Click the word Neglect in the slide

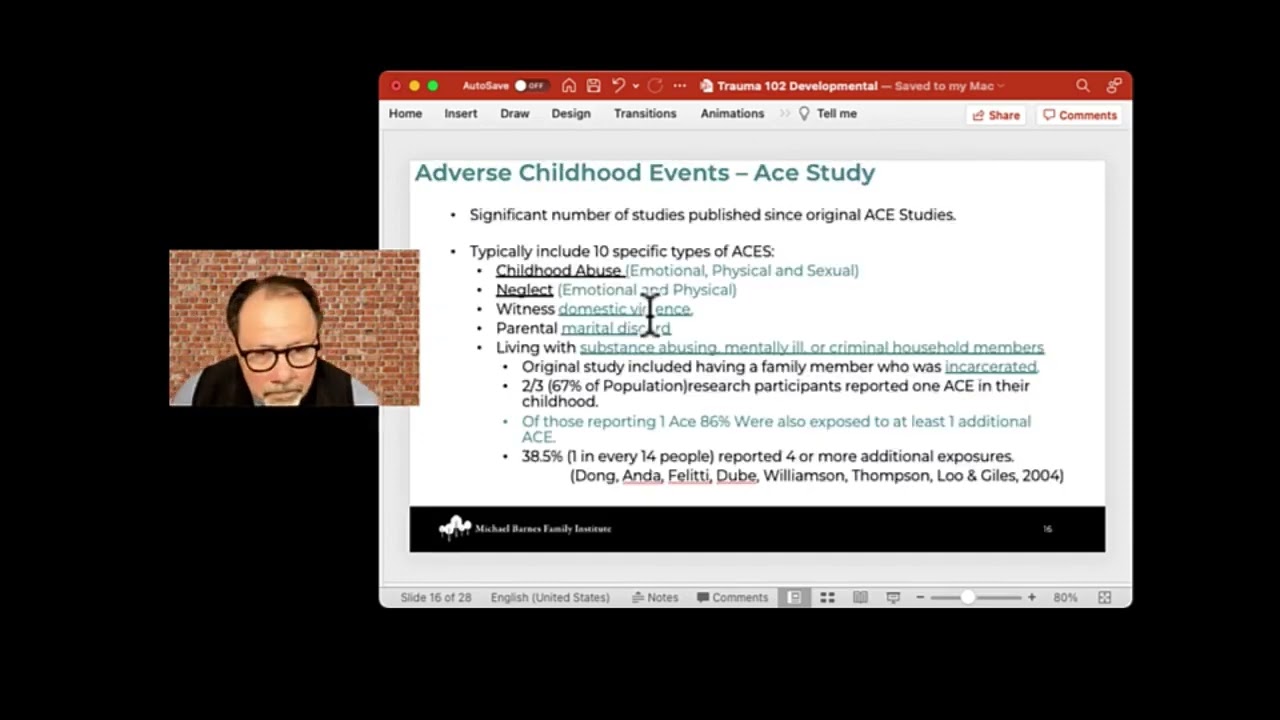[x=524, y=289]
